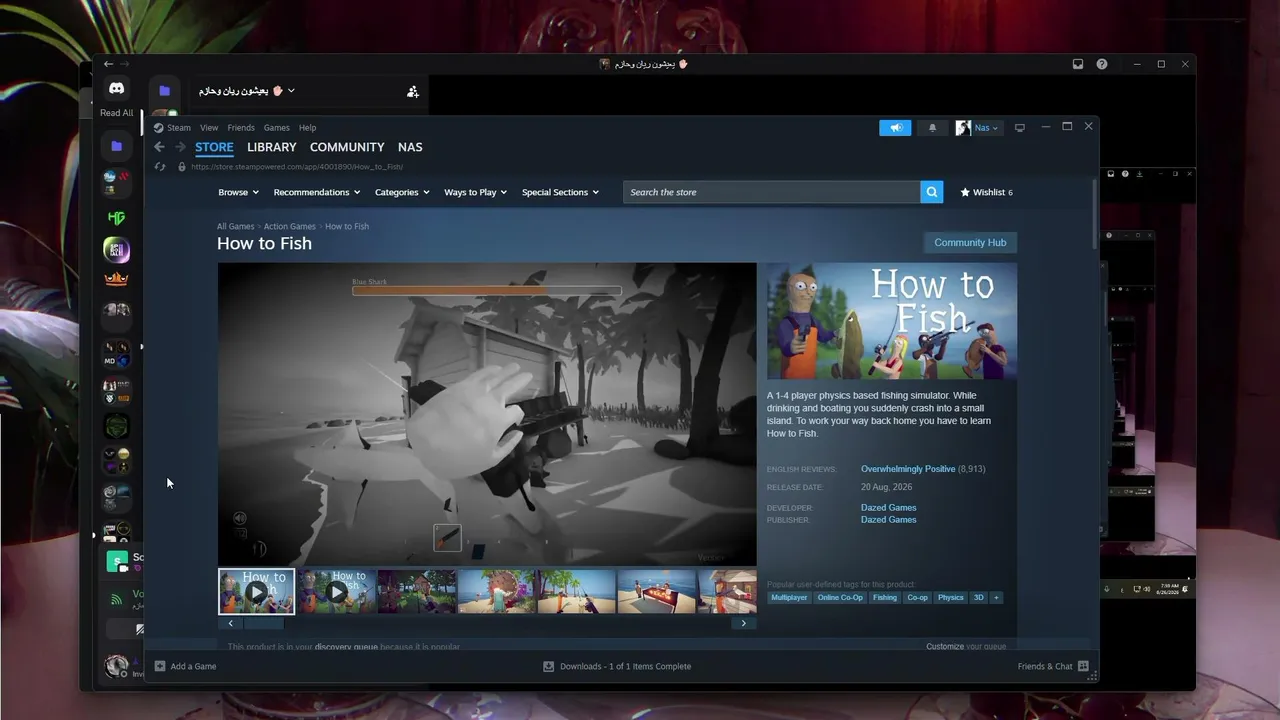
Task: Click the How to Fish capsule image
Action: tap(892, 321)
